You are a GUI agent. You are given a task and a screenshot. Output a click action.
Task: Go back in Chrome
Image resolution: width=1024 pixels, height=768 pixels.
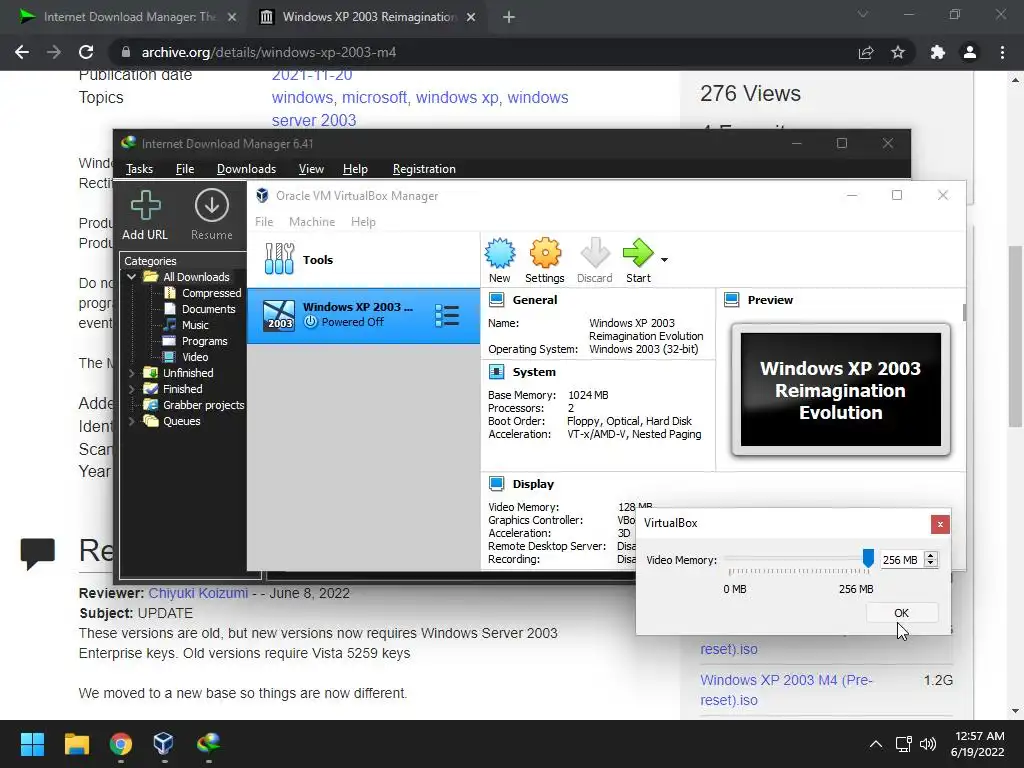point(22,52)
